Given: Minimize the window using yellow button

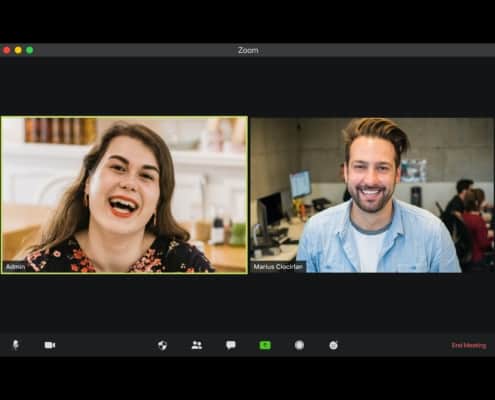Looking at the screenshot, I should (x=18, y=50).
